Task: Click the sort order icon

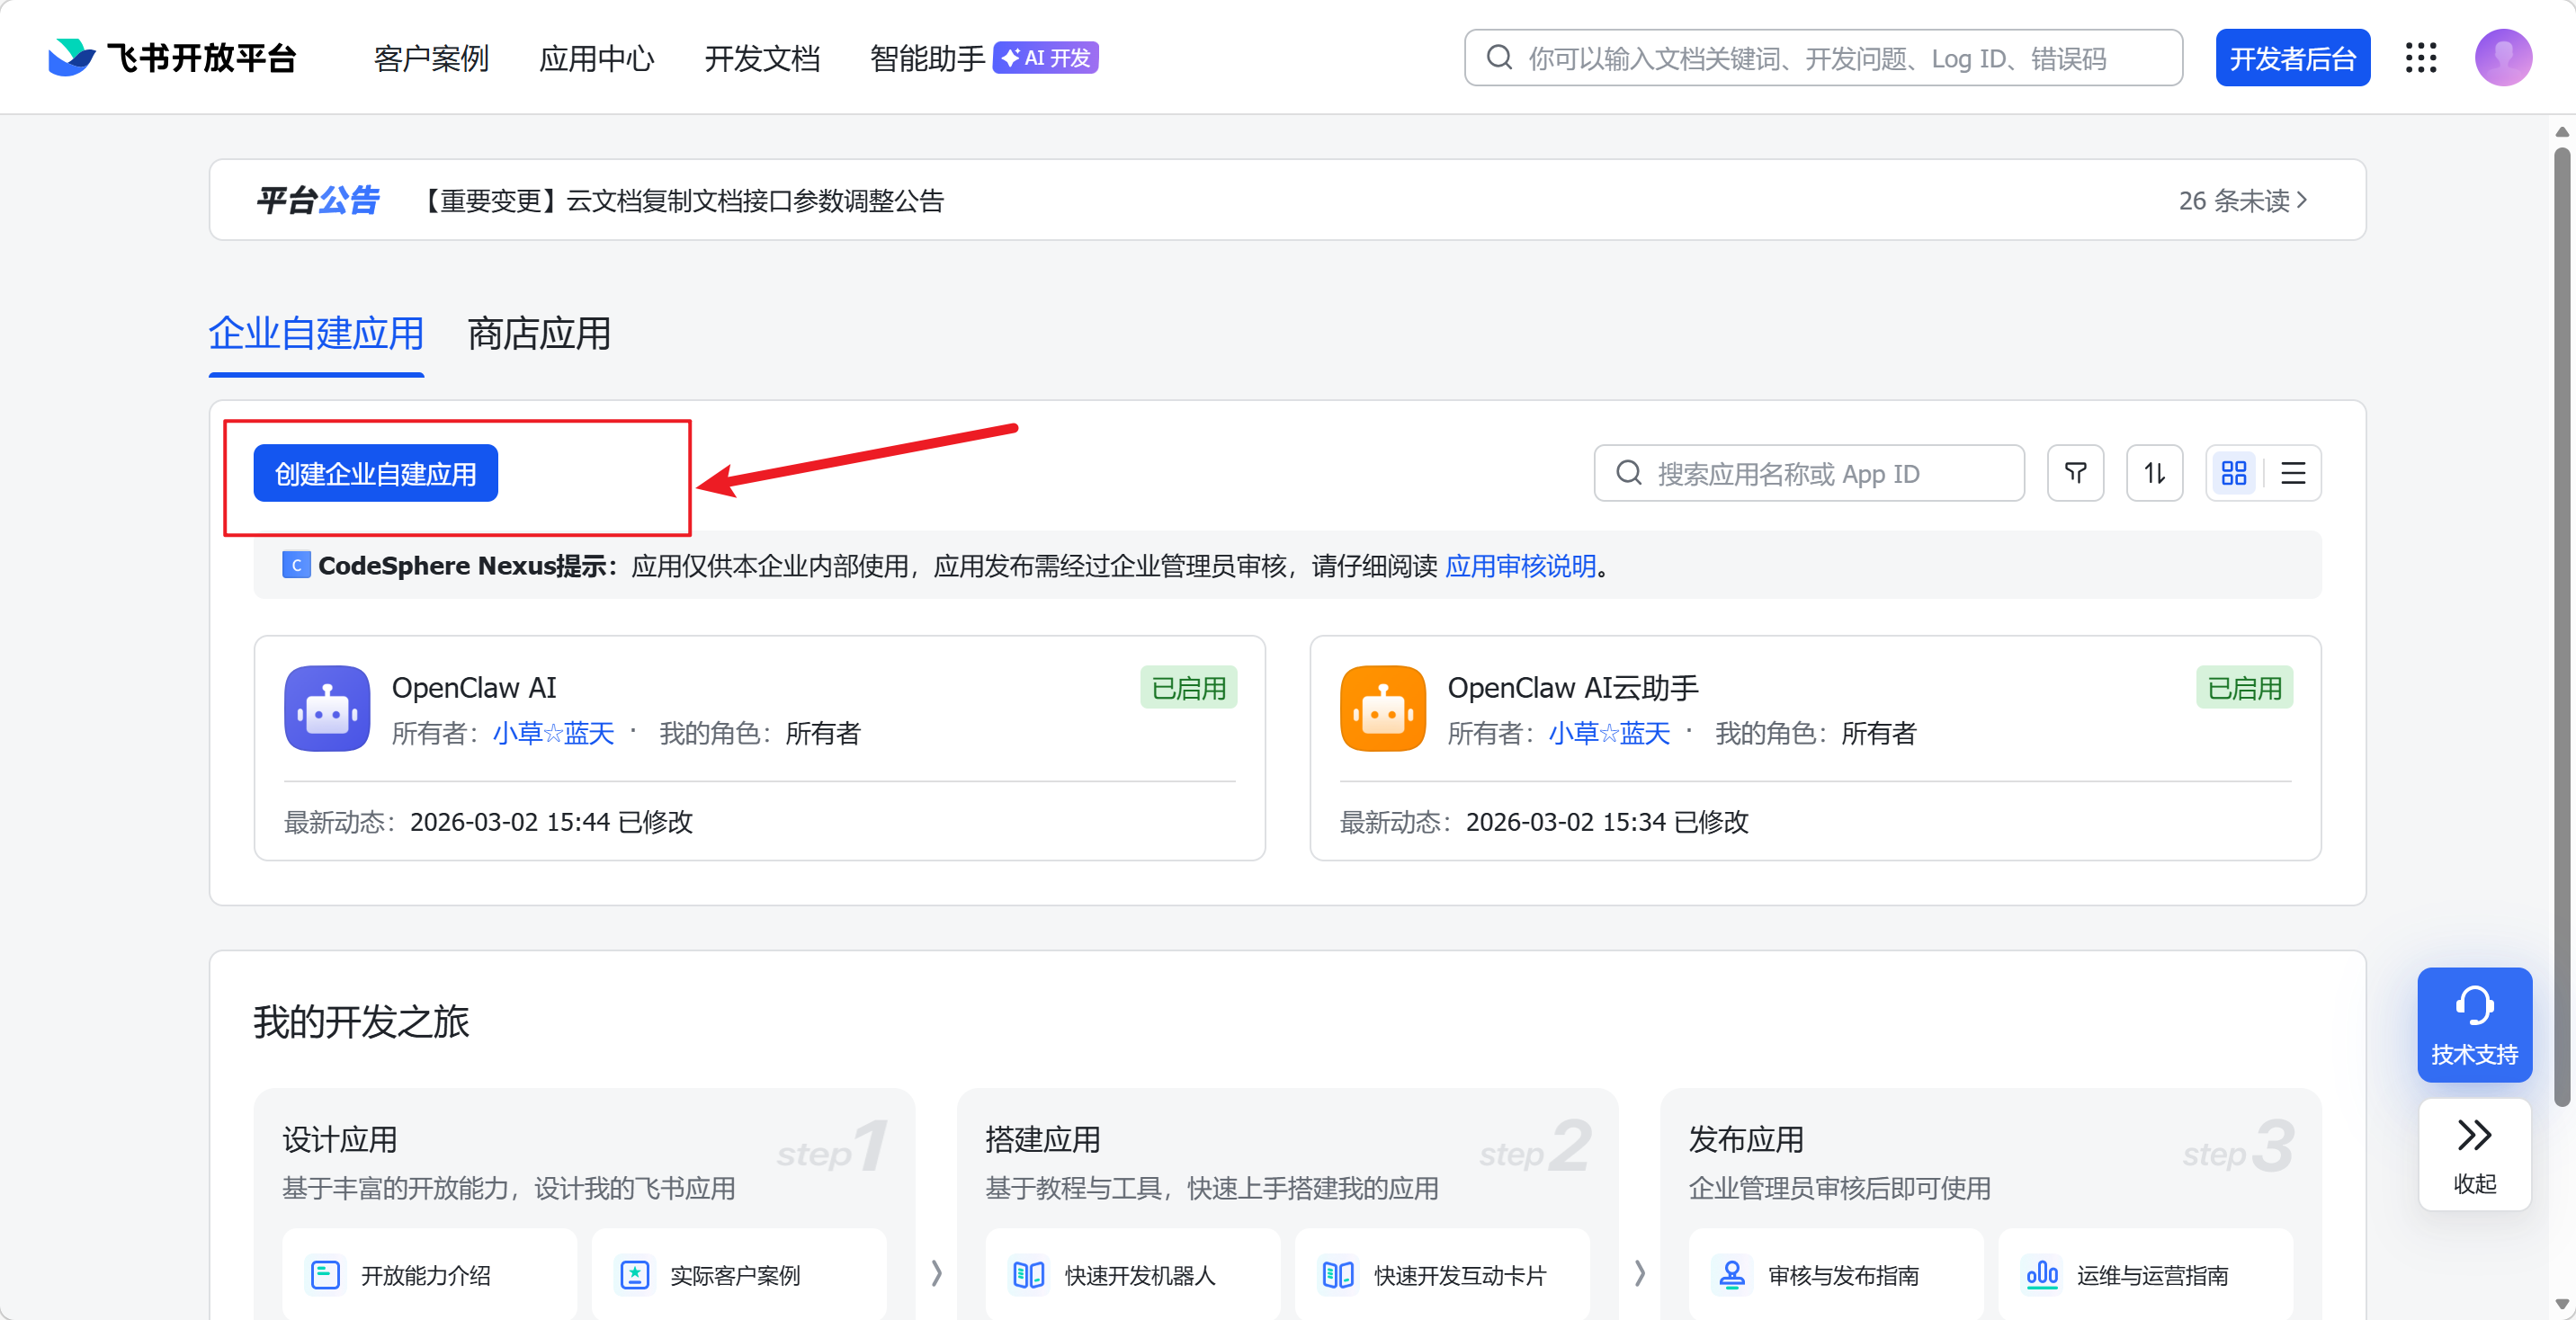Action: tap(2154, 473)
